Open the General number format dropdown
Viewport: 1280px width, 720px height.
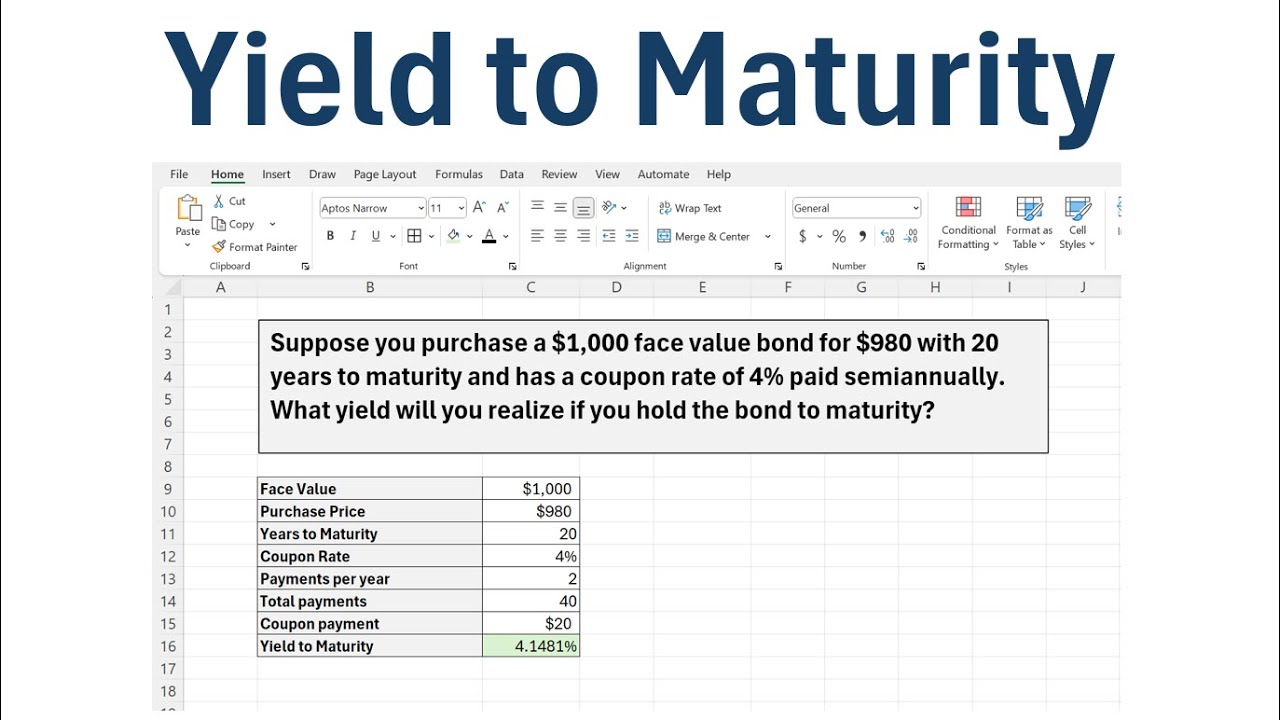click(915, 208)
